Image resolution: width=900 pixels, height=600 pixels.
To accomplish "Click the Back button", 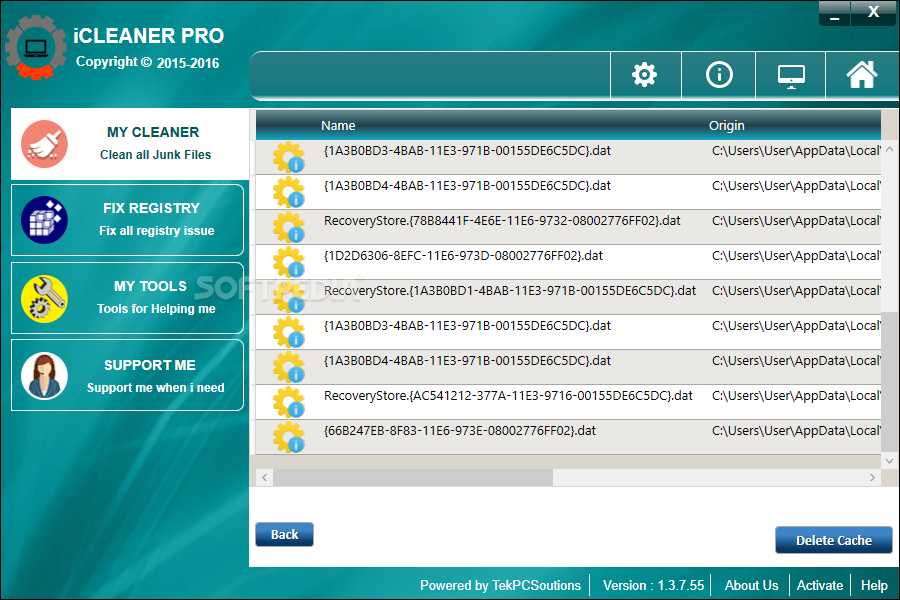I will coord(285,535).
